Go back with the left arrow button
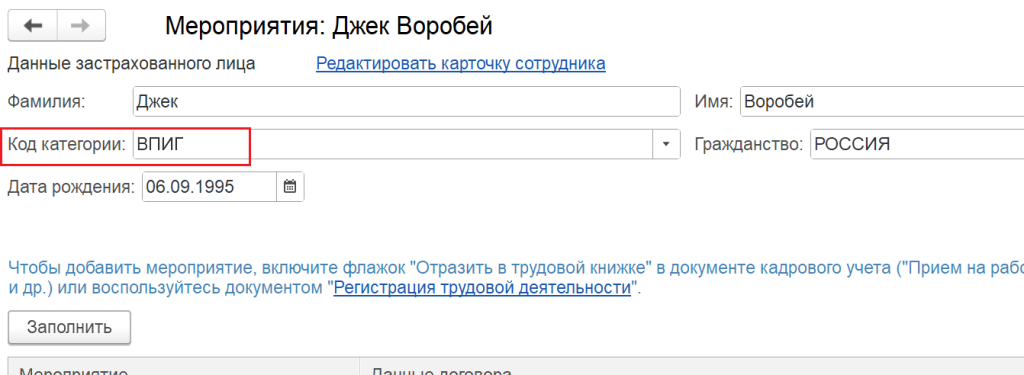Screen dimensions: 1024x375 [33, 25]
